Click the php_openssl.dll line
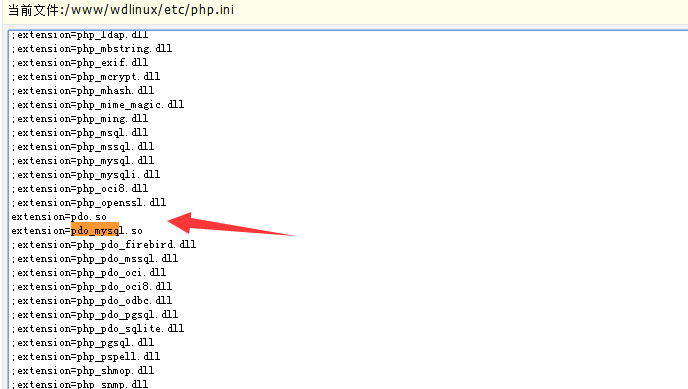Viewport: 688px width, 389px height. [89, 203]
